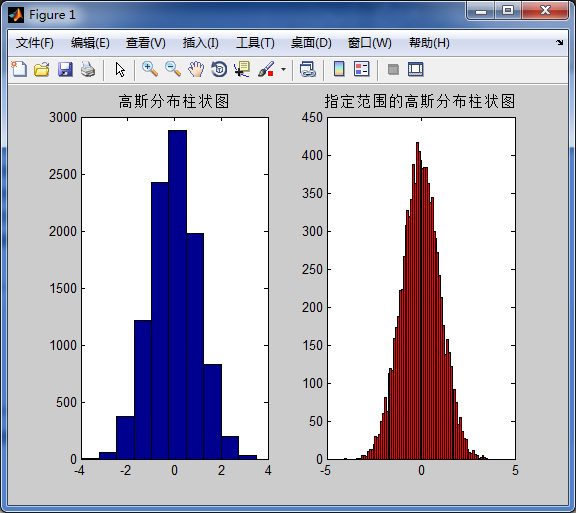Click the 200 y-axis label on right plot
Screen dimensions: 576x513
tap(312, 308)
